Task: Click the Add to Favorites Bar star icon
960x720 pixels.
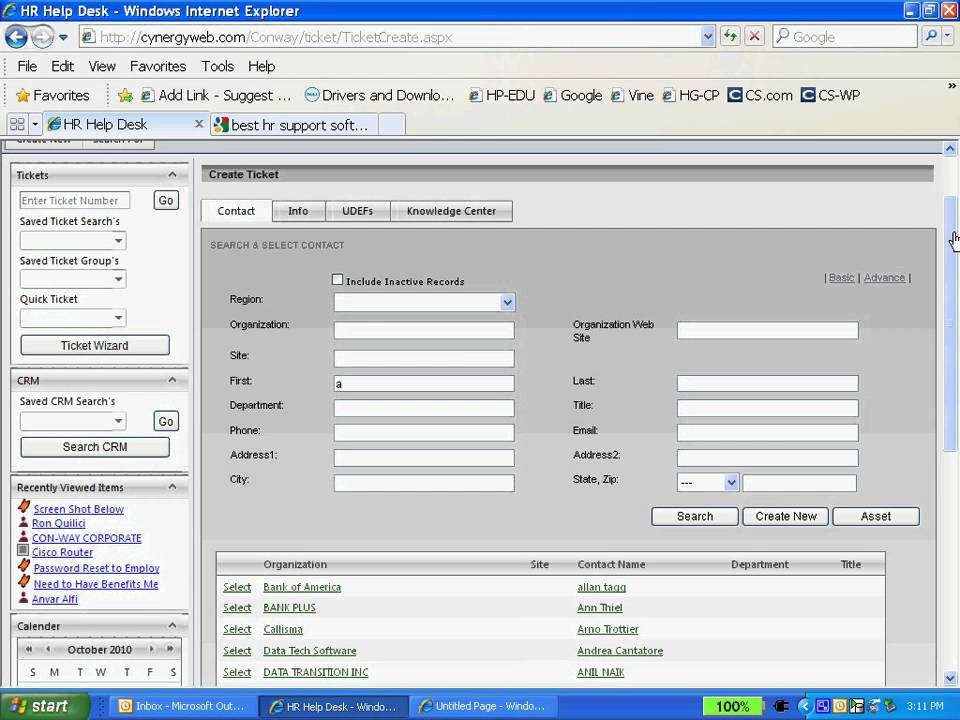Action: [126, 96]
